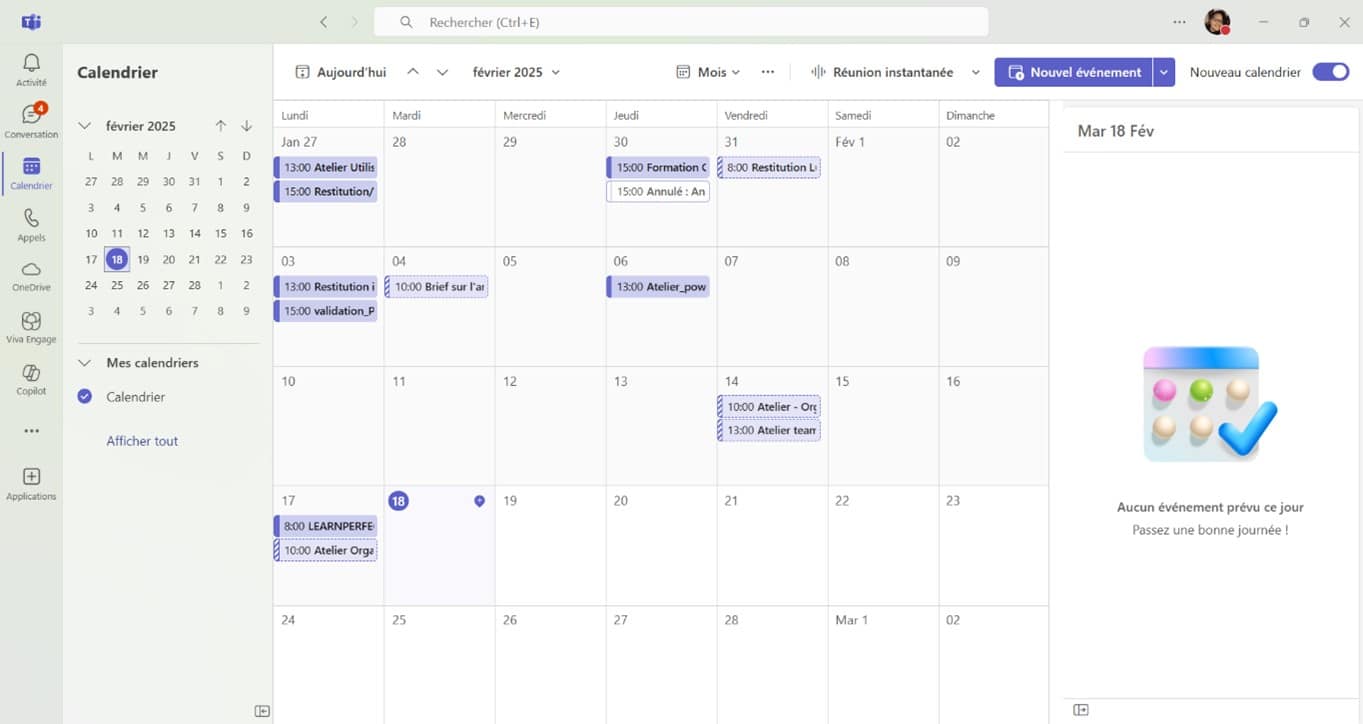This screenshot has height=724, width=1363.
Task: Collapse the Mes calendriers section
Action: point(84,362)
